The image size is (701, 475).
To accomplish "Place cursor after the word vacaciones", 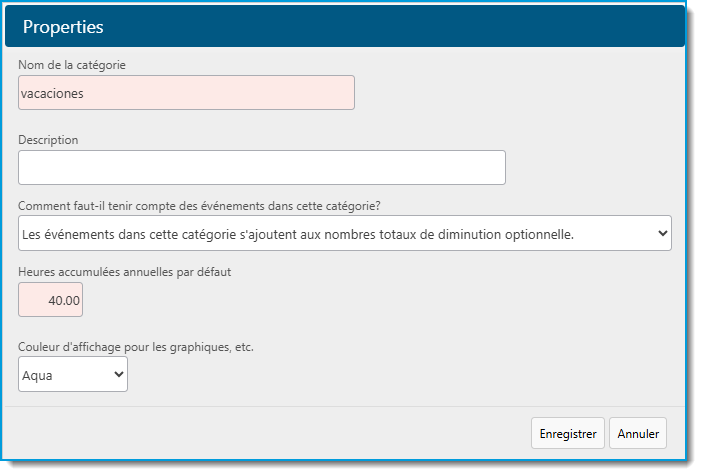I will click(x=85, y=93).
